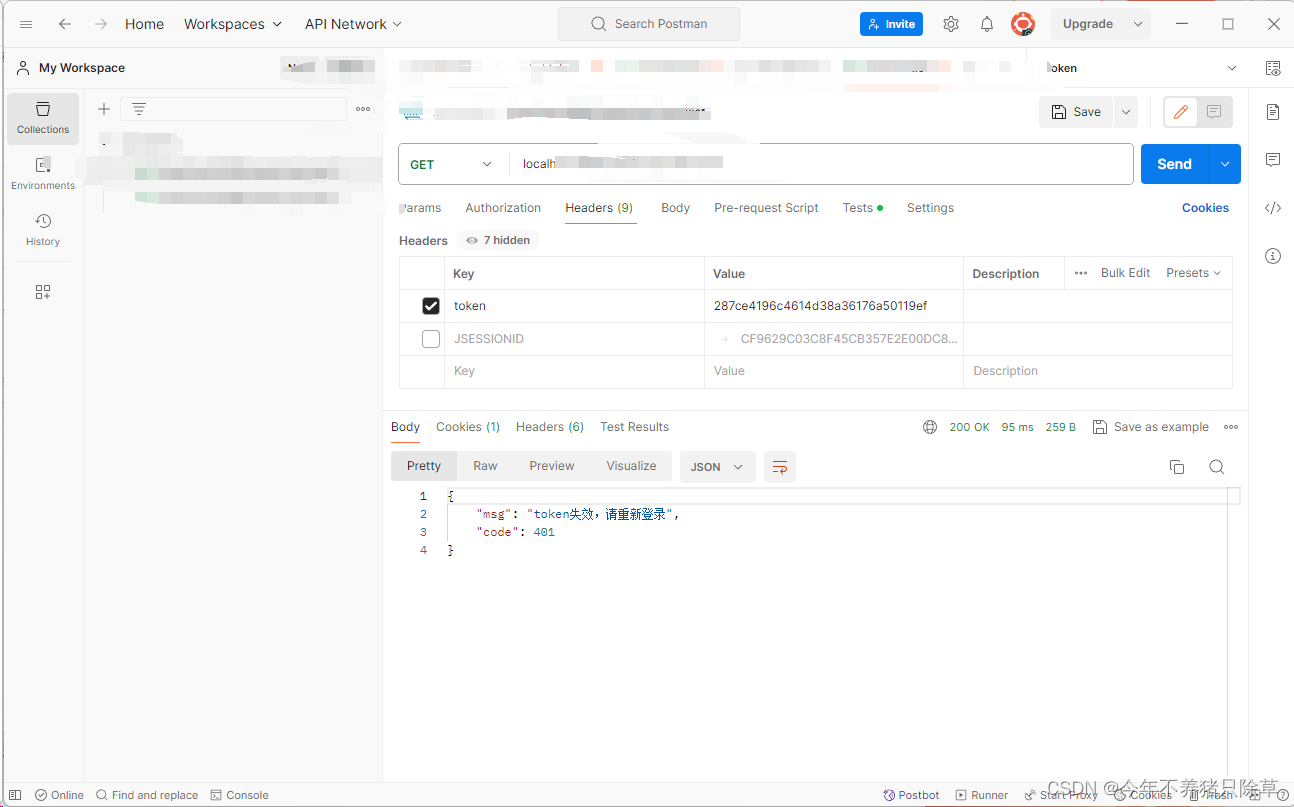This screenshot has height=807, width=1294.
Task: Open response Headers (6) tab
Action: pos(550,427)
